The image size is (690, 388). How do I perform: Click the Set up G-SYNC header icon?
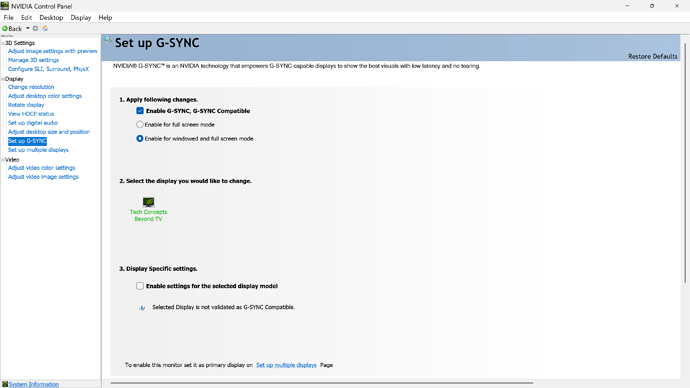108,40
